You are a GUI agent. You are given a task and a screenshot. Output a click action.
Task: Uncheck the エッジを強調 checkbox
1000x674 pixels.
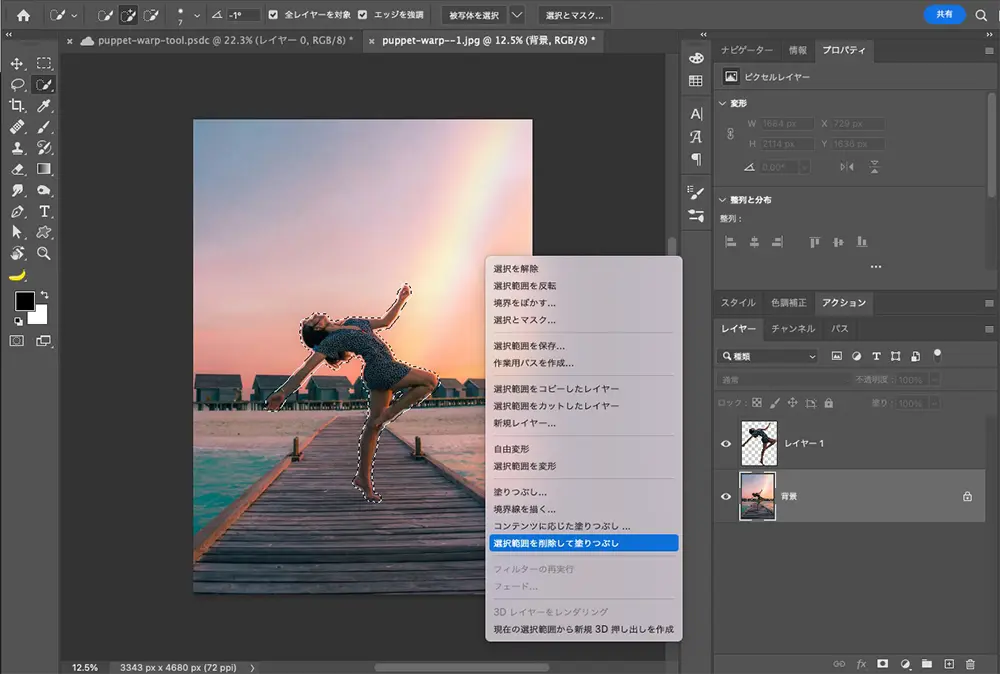click(362, 15)
